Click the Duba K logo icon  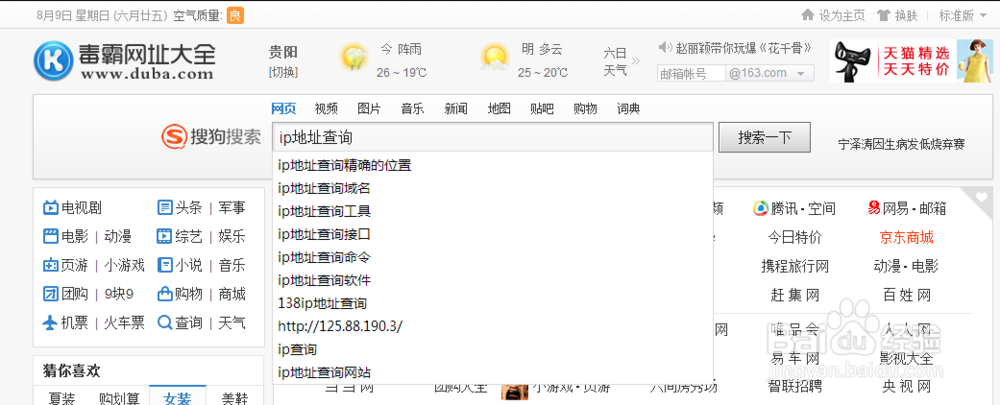pyautogui.click(x=54, y=60)
